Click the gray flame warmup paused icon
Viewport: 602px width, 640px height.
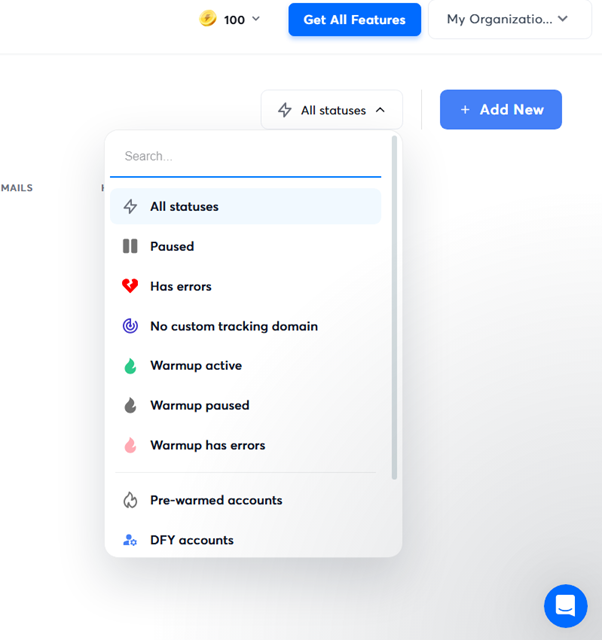tap(130, 405)
